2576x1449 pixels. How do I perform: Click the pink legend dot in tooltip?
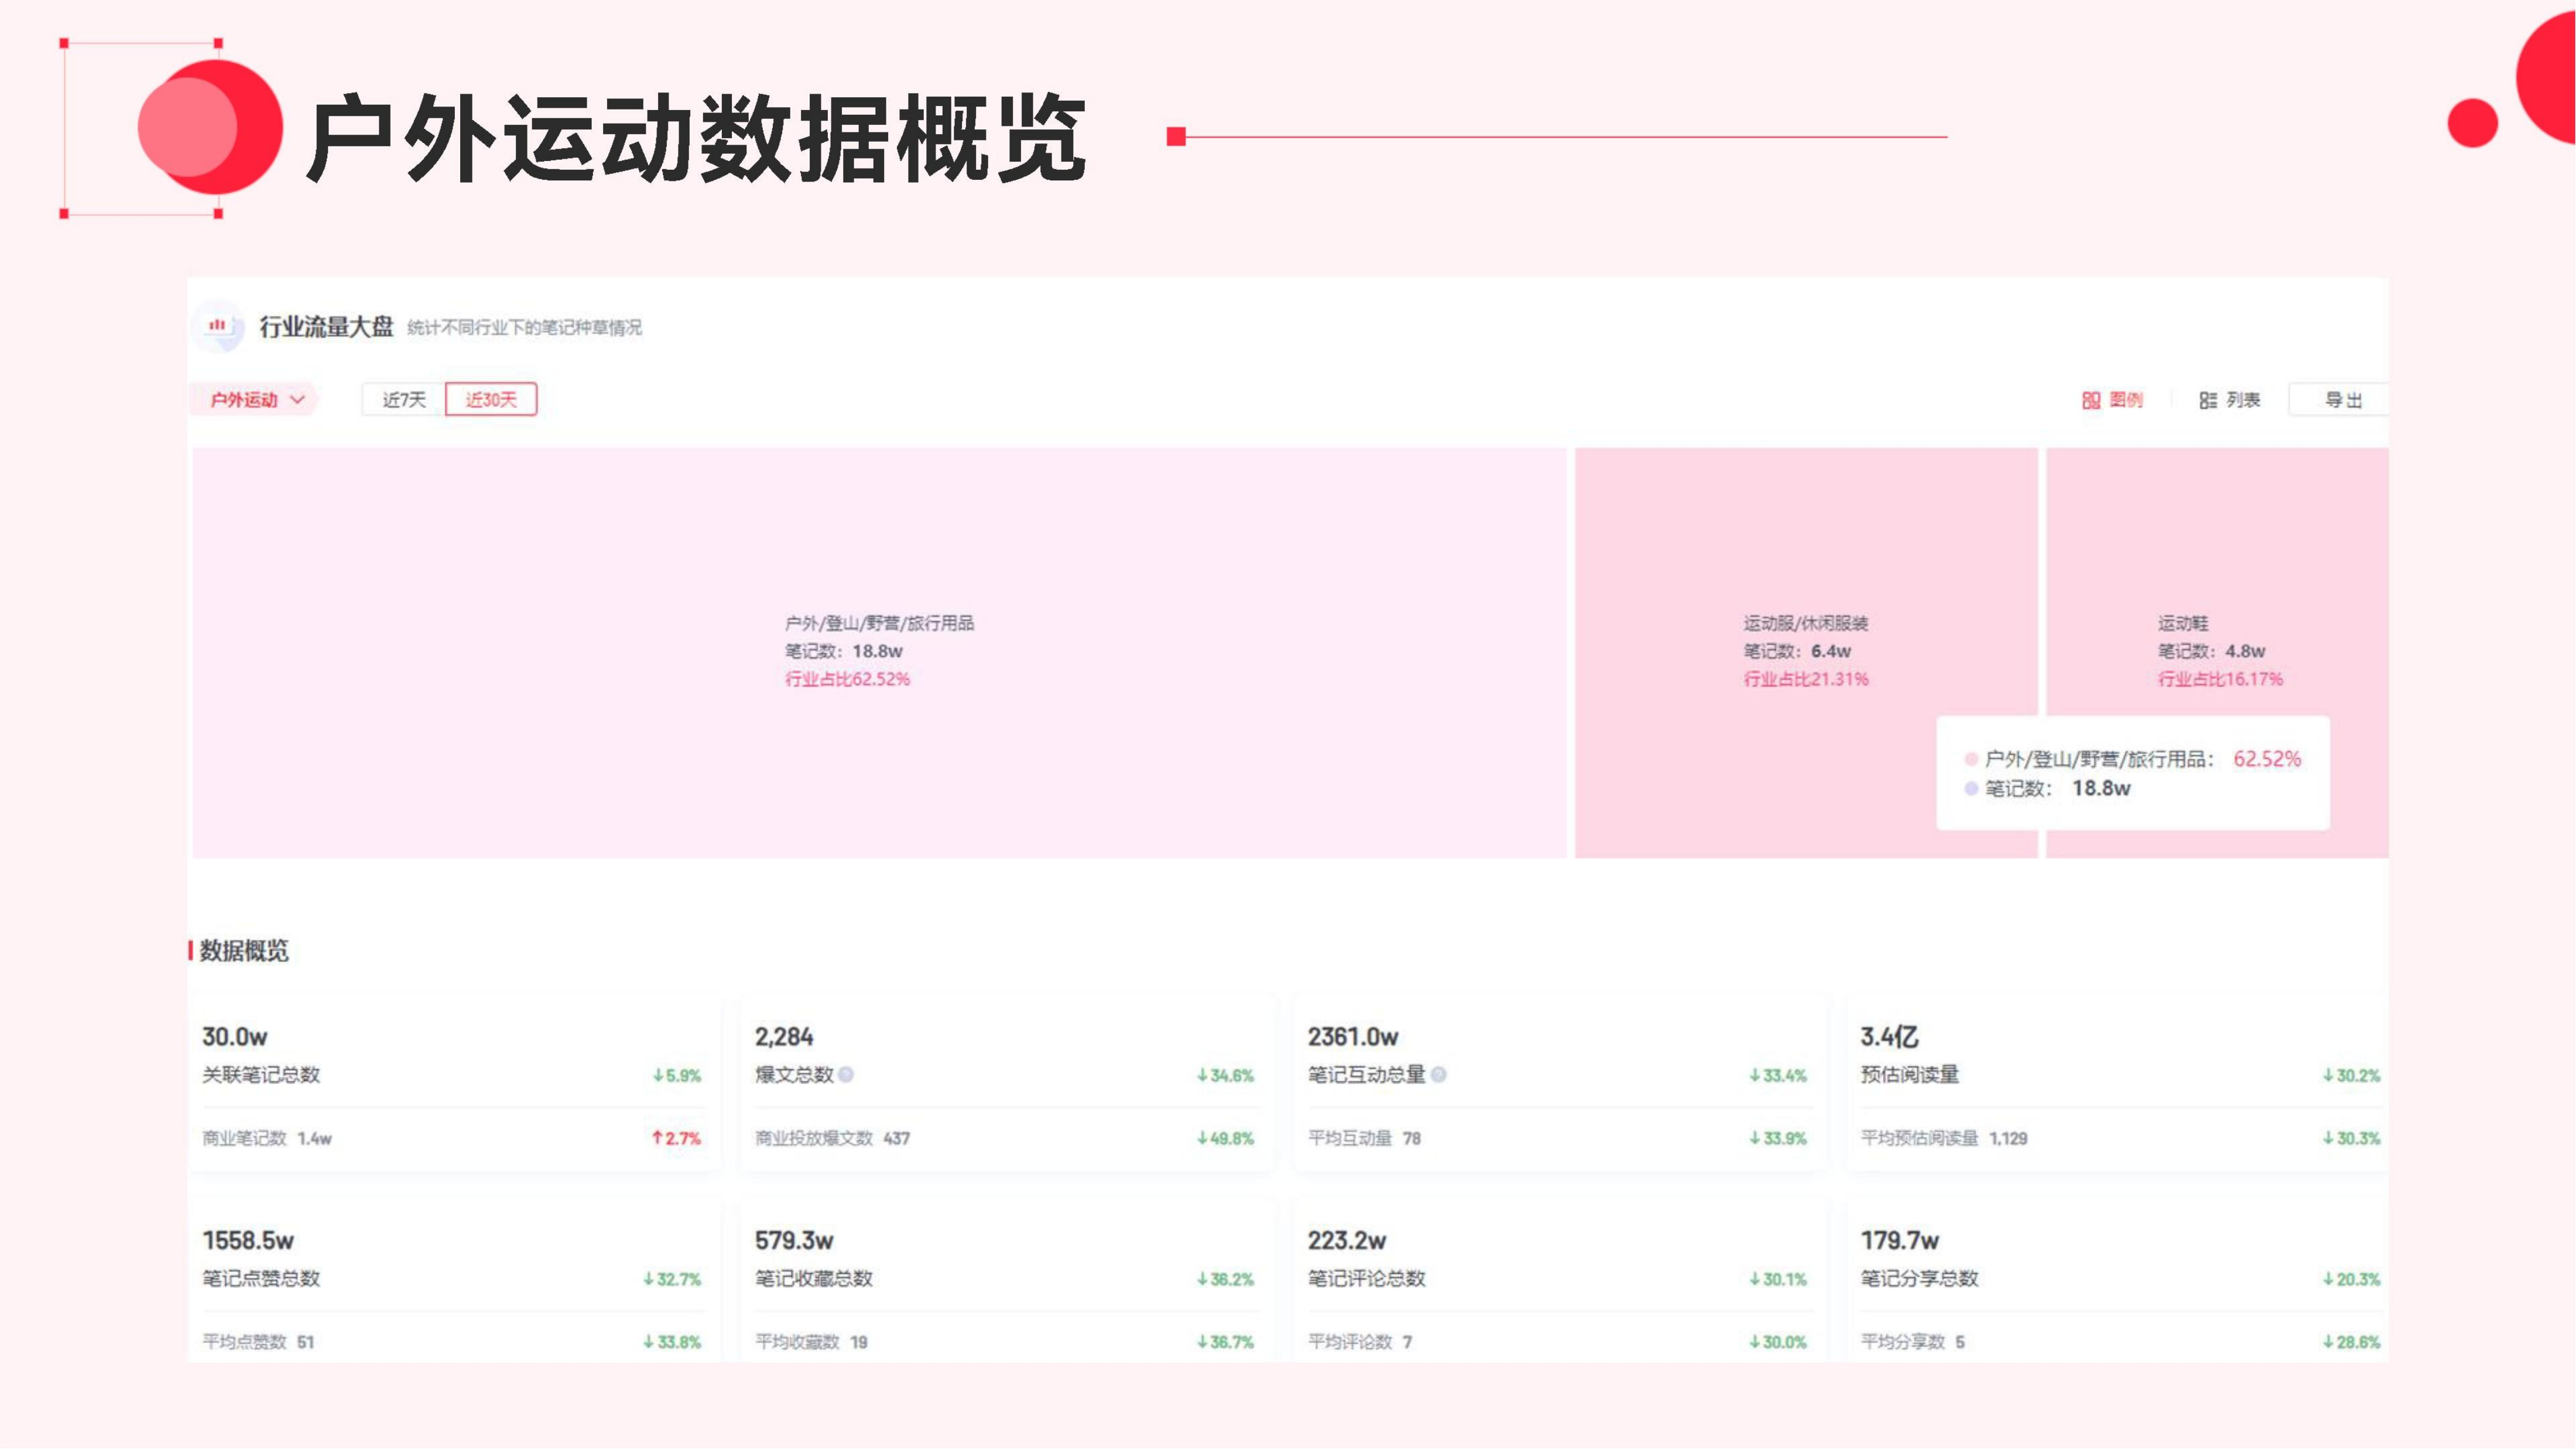point(1971,759)
